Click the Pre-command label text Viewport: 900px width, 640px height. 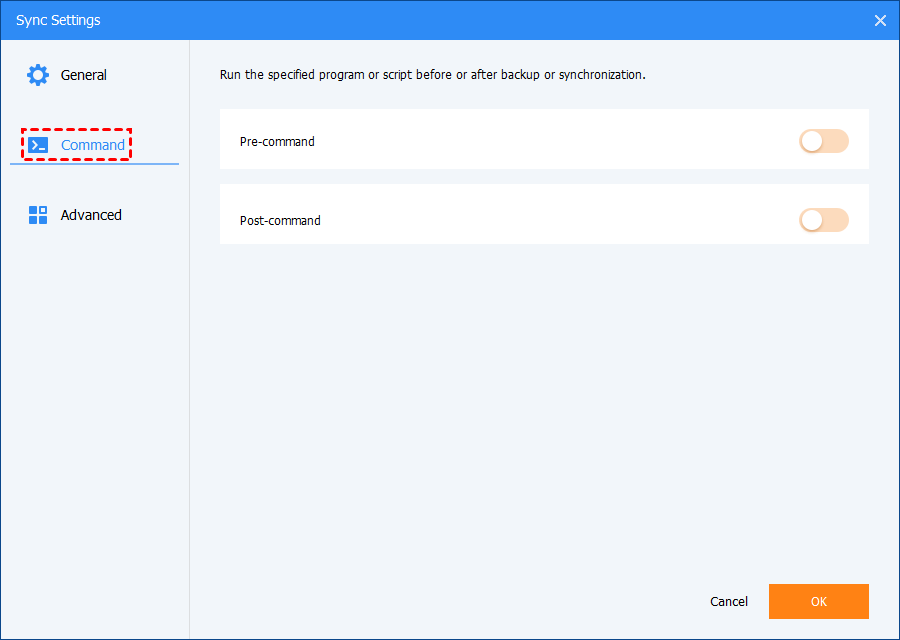point(277,141)
